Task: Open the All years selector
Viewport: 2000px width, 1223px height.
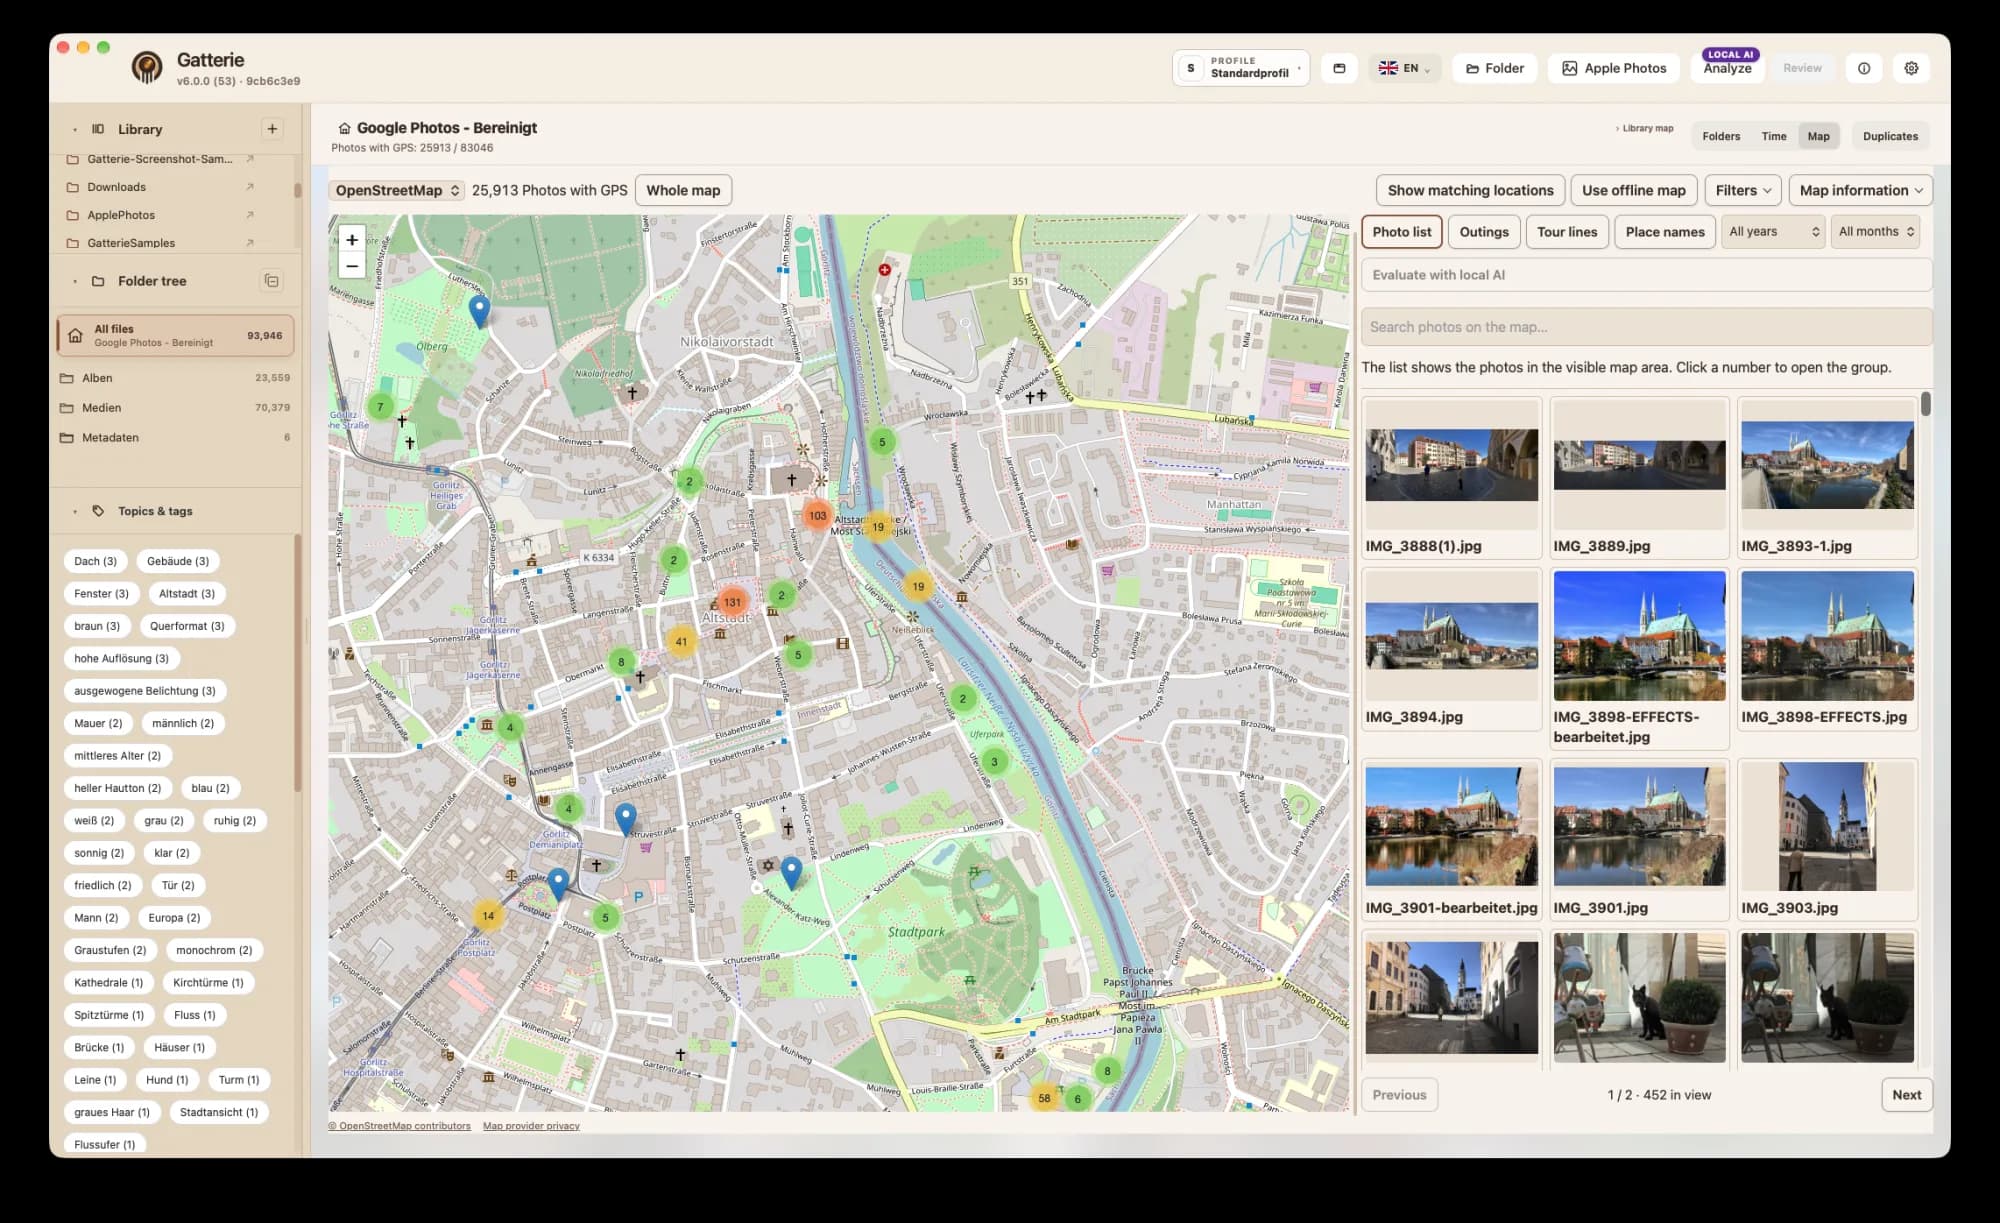Action: 1773,232
